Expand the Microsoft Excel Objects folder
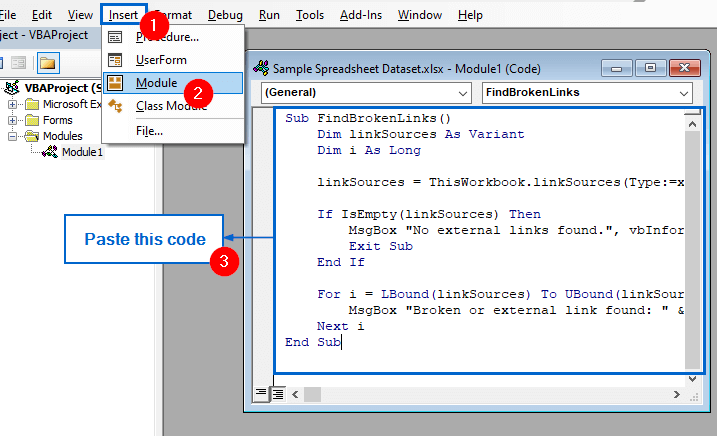 [13, 104]
